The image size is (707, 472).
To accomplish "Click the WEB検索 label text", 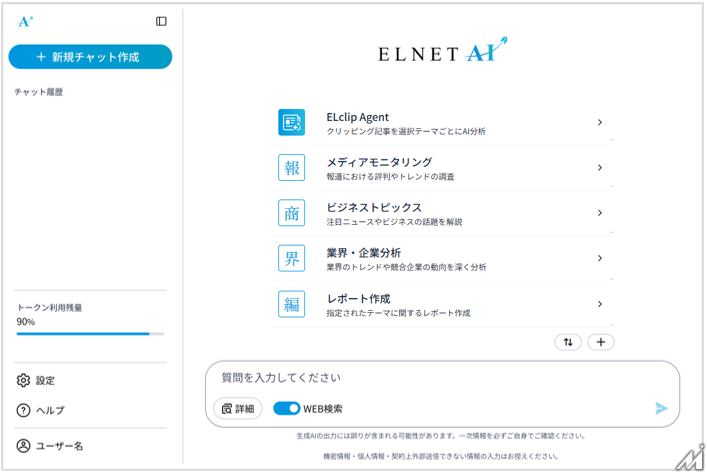I will point(323,409).
